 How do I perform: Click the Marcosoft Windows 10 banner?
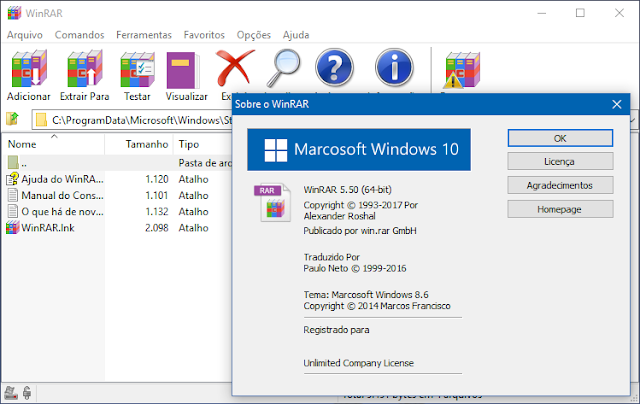click(359, 149)
